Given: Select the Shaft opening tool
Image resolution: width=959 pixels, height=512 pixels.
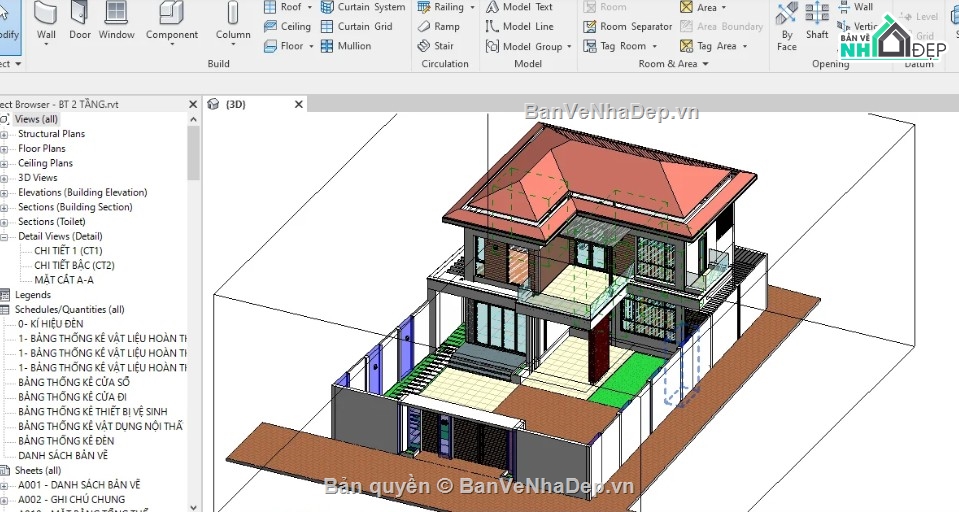Looking at the screenshot, I should point(817,21).
